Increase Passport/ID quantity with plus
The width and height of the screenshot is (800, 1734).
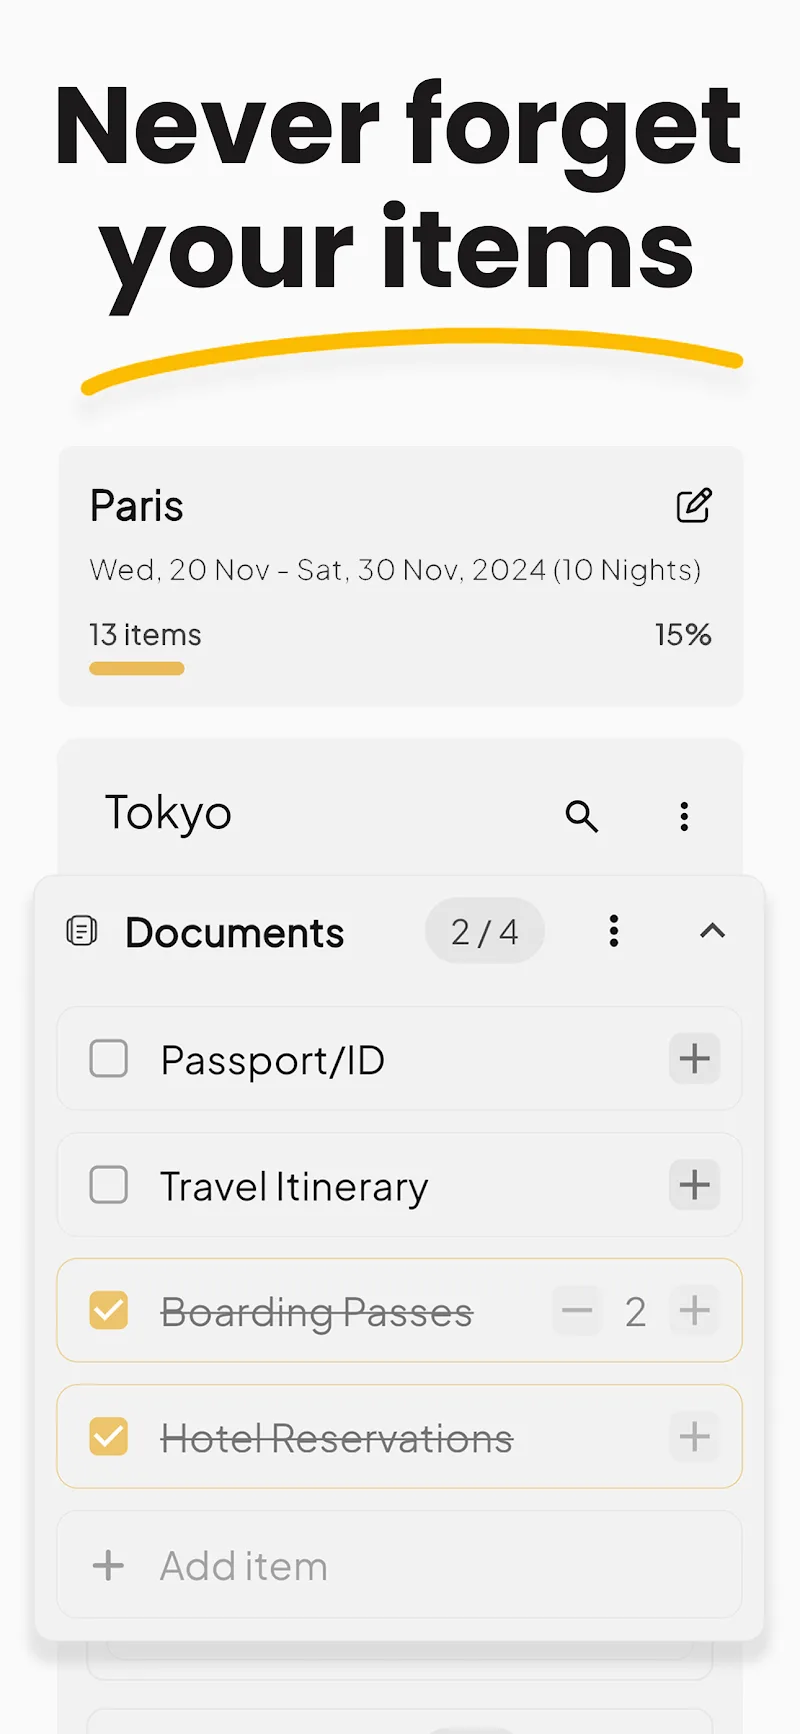click(694, 1058)
